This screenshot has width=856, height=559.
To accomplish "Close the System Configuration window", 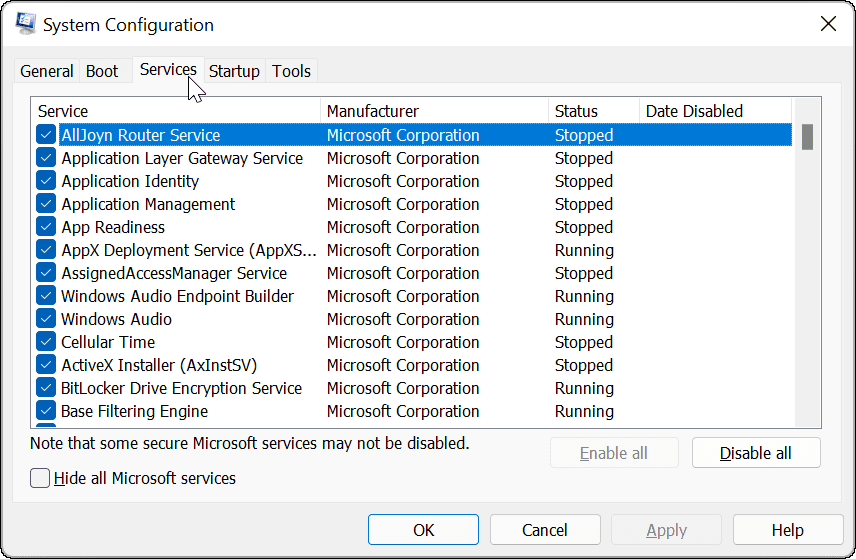I will (x=827, y=24).
